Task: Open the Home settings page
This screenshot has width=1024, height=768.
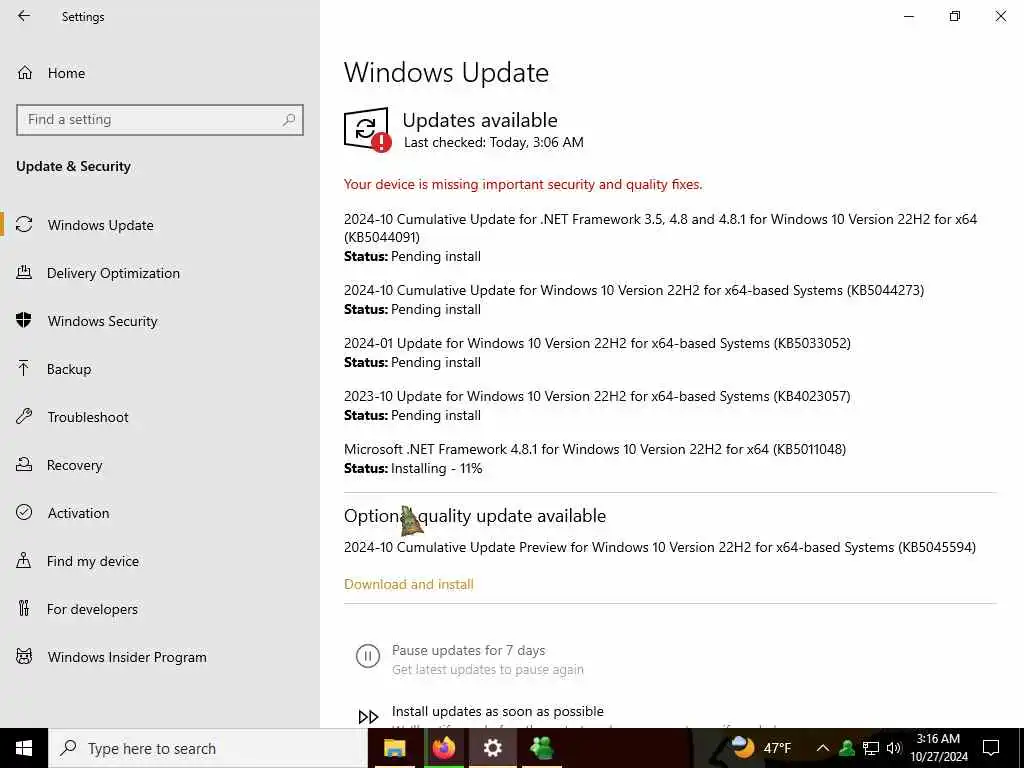Action: (x=66, y=73)
